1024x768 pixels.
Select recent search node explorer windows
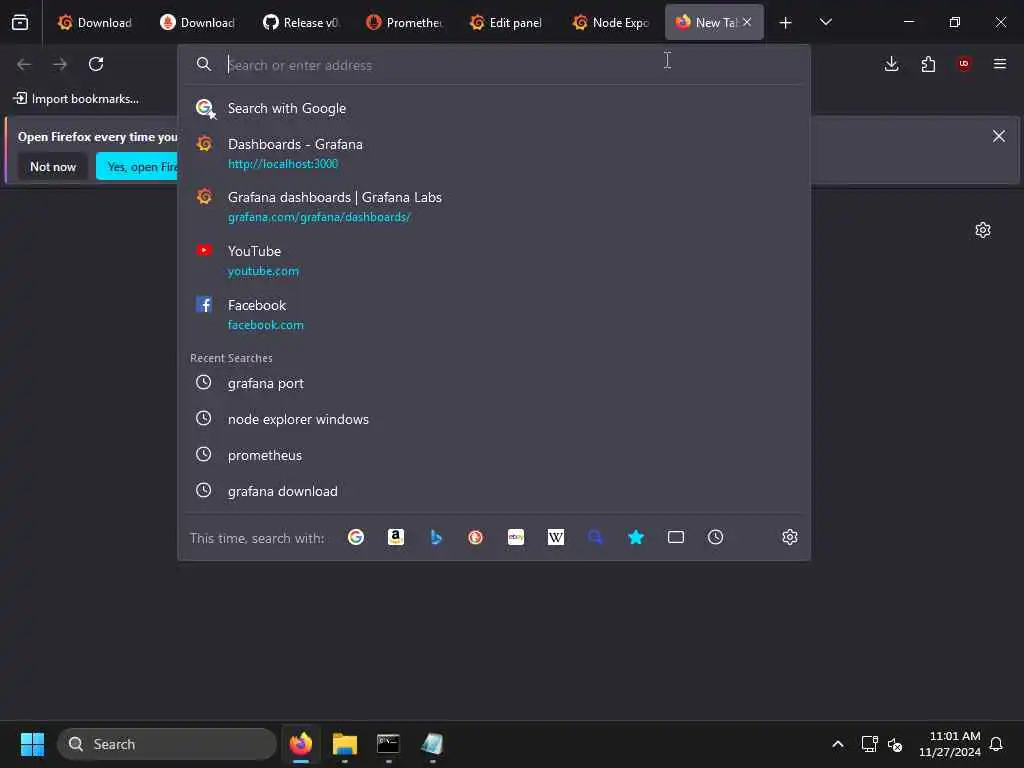[x=494, y=419]
